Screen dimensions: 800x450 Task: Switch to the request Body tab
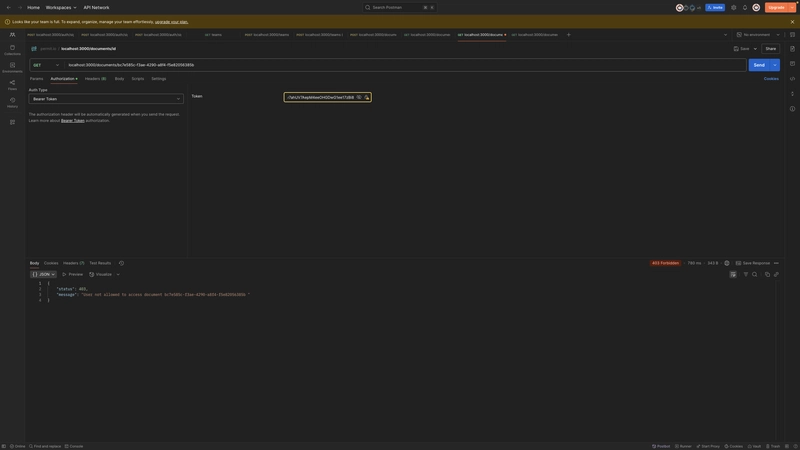point(119,79)
